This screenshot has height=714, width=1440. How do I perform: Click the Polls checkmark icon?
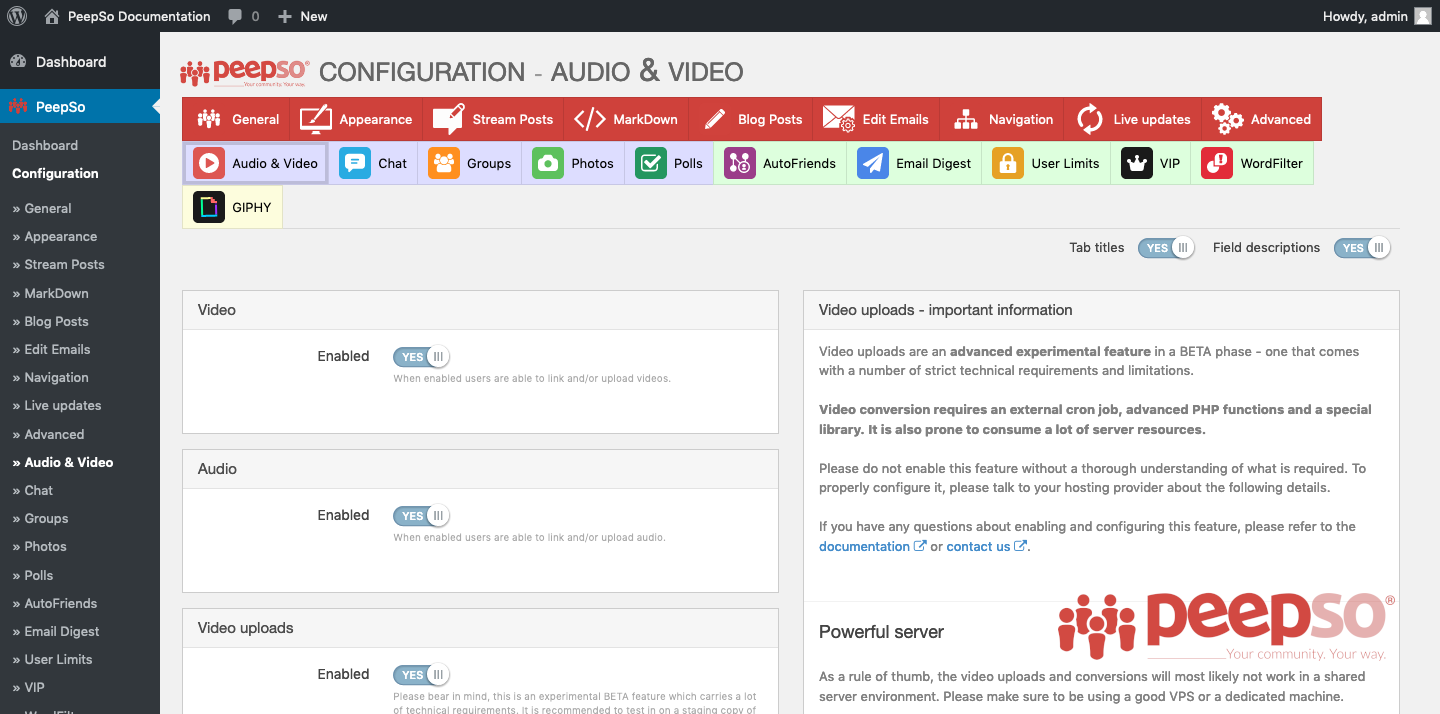[x=651, y=163]
